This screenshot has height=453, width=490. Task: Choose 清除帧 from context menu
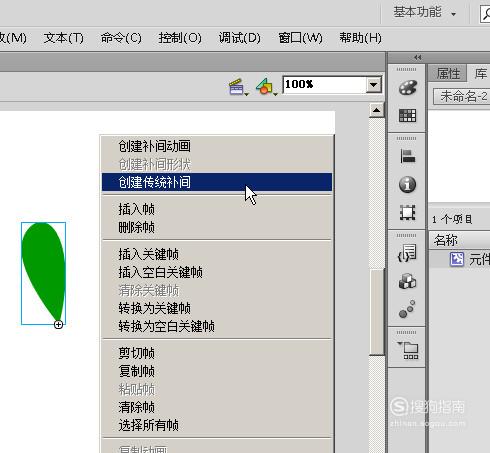coord(217,407)
